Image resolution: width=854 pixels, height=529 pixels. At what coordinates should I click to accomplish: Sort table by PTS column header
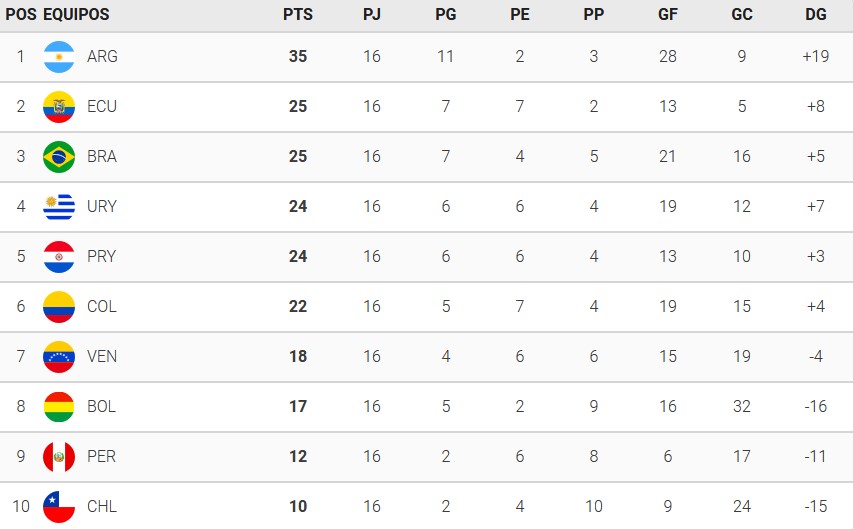298,15
